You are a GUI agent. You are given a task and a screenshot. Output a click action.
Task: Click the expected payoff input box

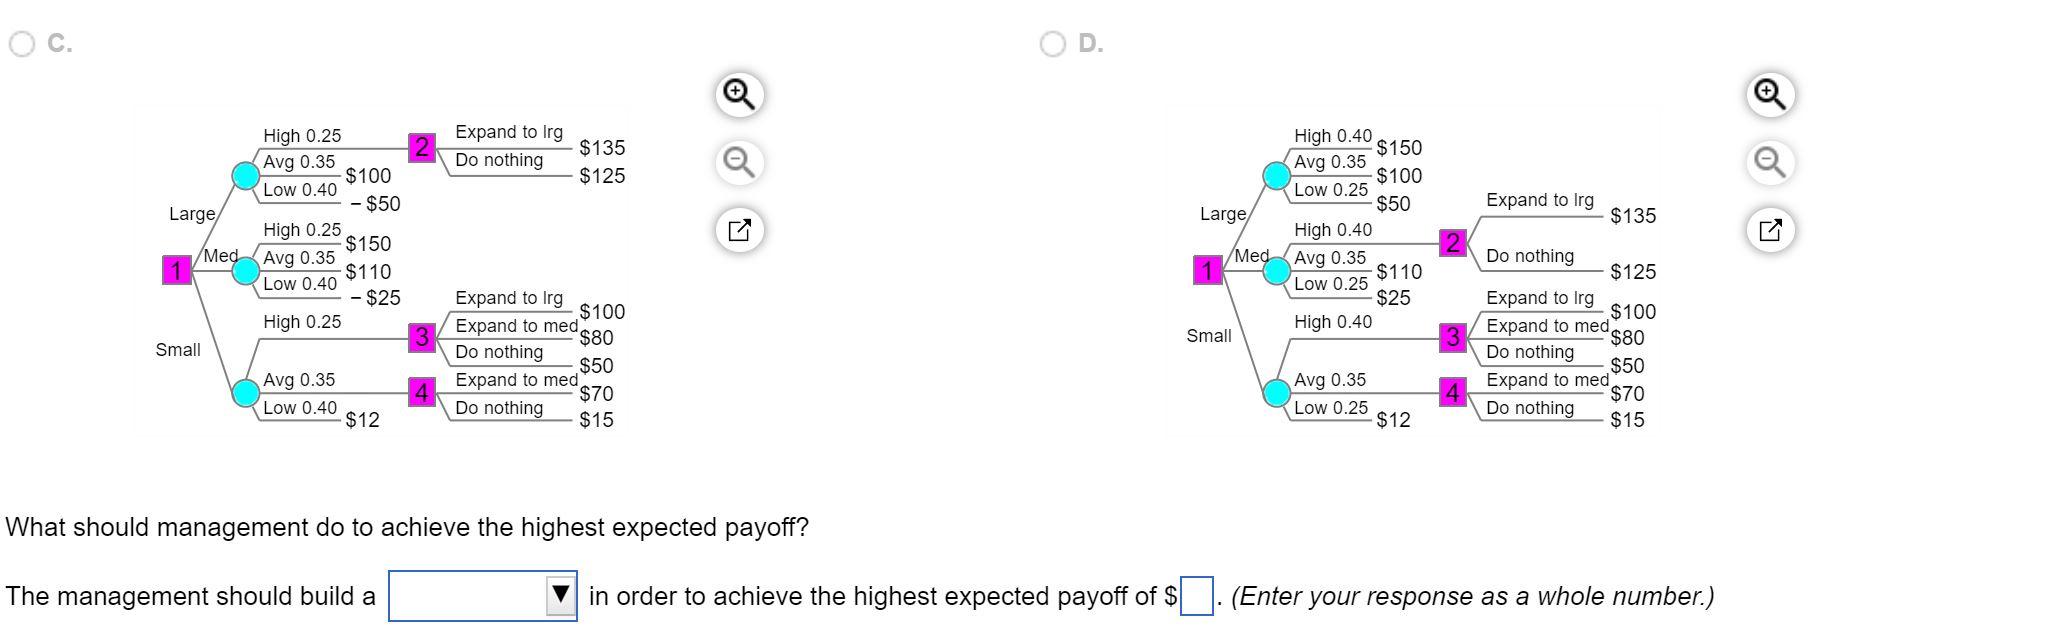pyautogui.click(x=1196, y=596)
